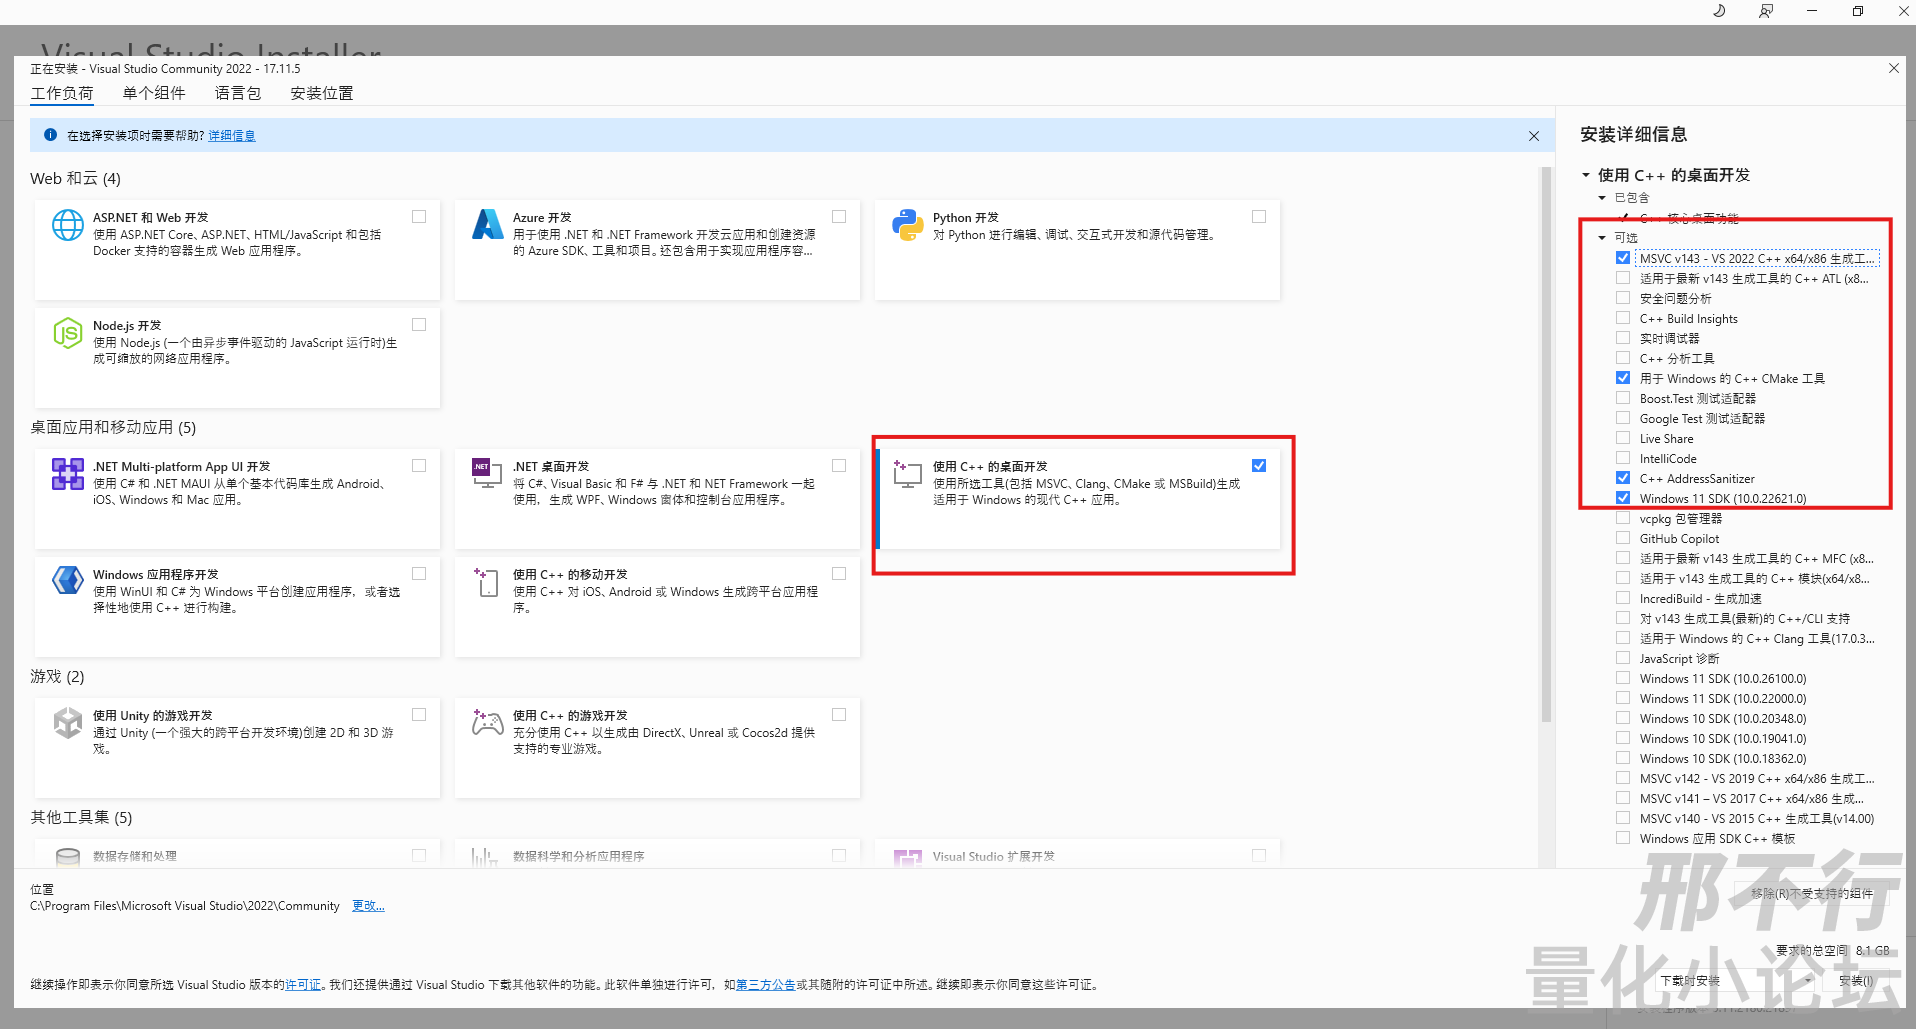
Task: Dismiss the blue help info banner
Action: click(1533, 136)
